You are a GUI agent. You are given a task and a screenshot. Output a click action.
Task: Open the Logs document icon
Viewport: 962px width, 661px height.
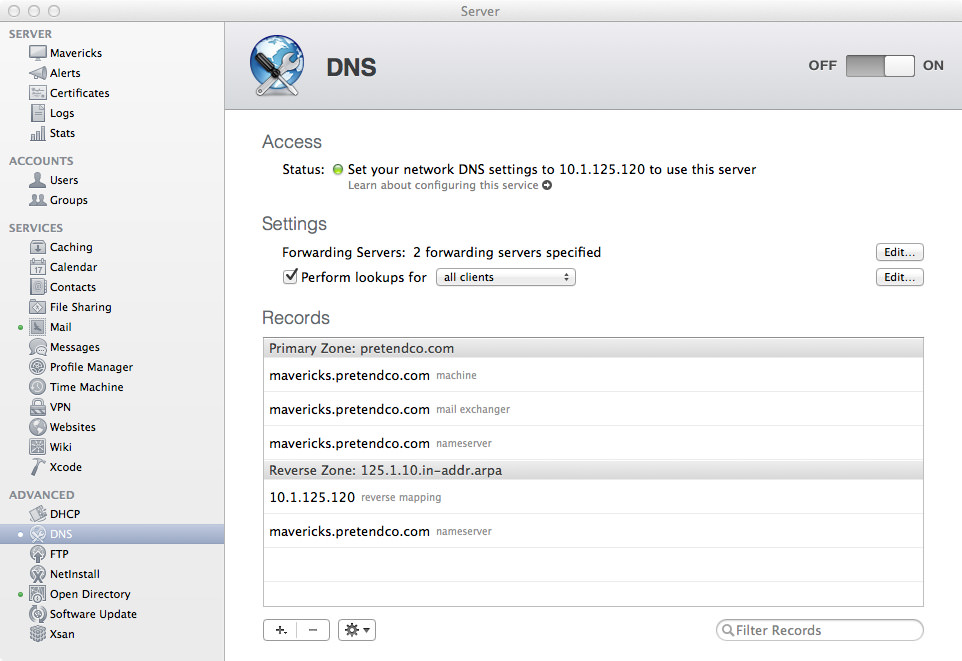coord(37,113)
